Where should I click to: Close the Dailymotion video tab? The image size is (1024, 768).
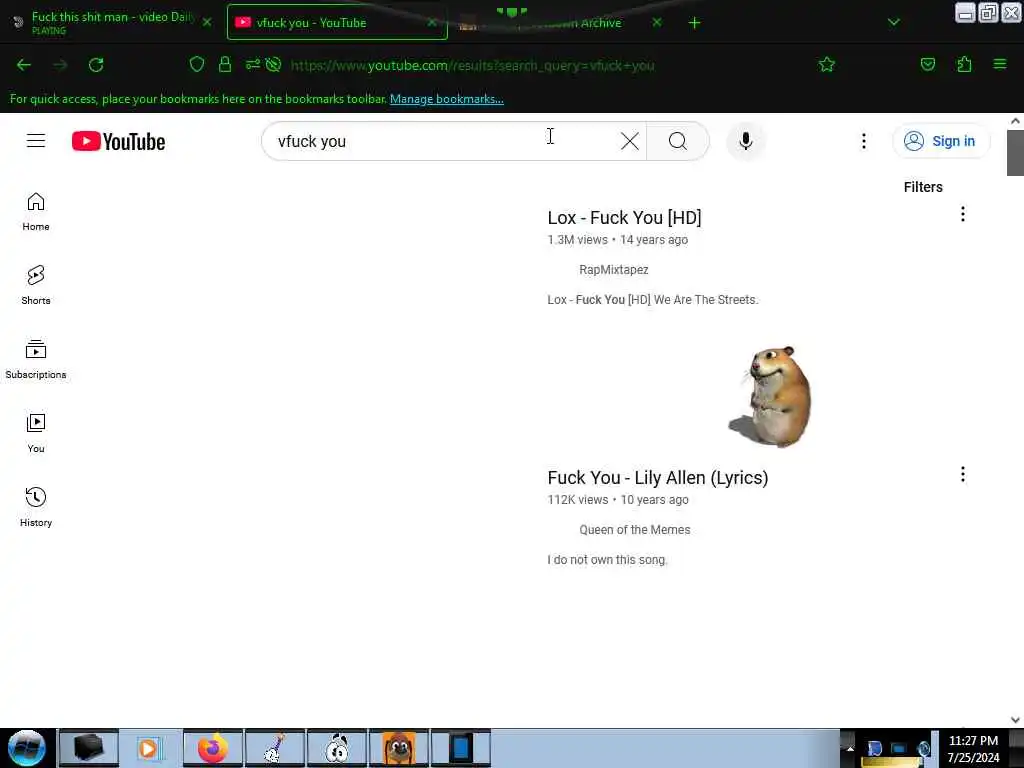click(207, 22)
